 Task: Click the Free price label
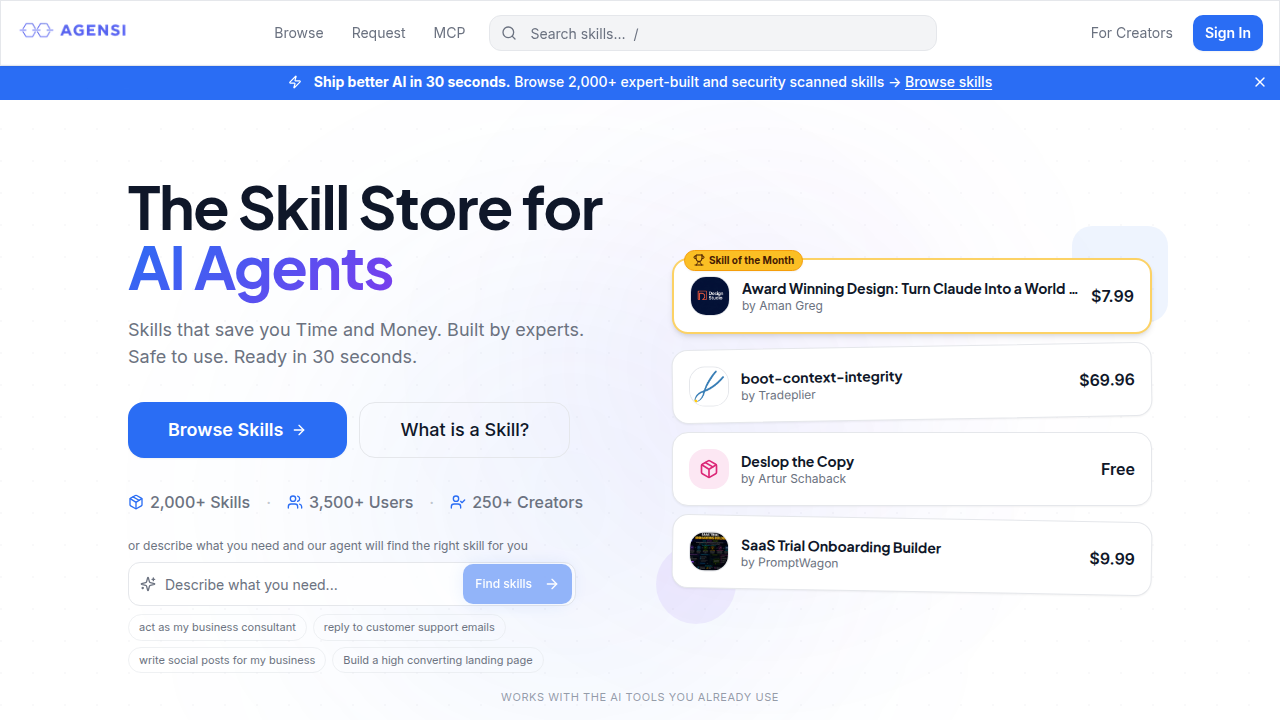pyautogui.click(x=1117, y=469)
